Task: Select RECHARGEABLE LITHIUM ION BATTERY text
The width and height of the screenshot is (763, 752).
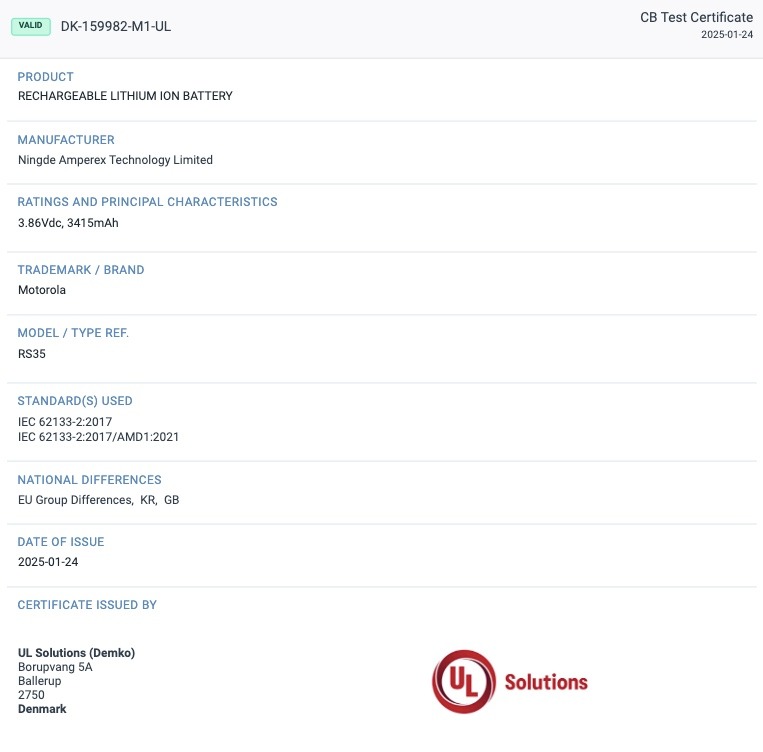Action: 125,96
